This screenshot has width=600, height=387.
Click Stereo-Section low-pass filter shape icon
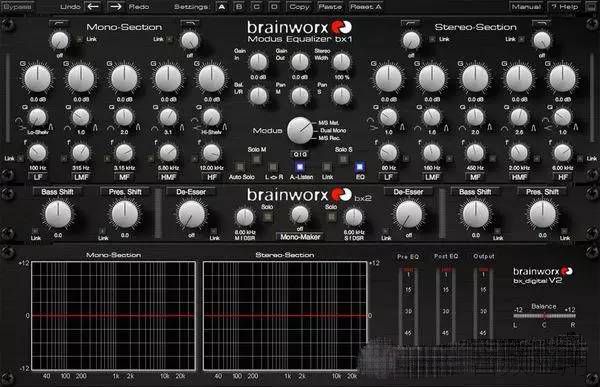pyautogui.click(x=541, y=24)
